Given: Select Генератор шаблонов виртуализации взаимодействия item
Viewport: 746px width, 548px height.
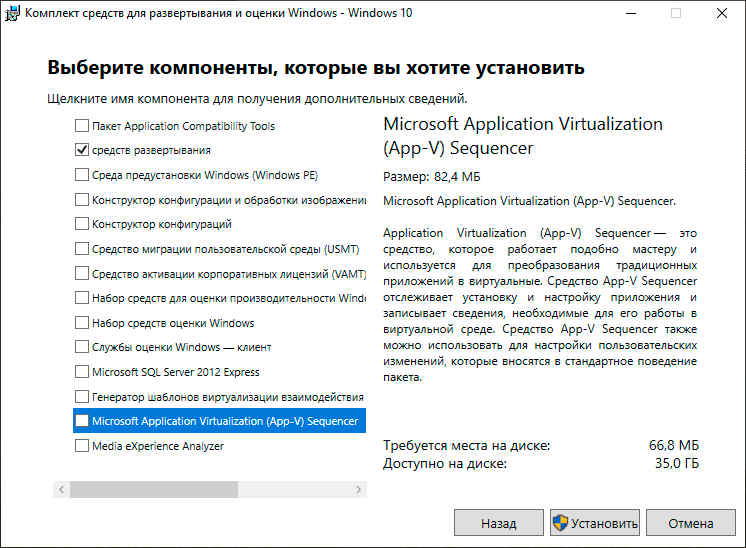Looking at the screenshot, I should pyautogui.click(x=228, y=397).
